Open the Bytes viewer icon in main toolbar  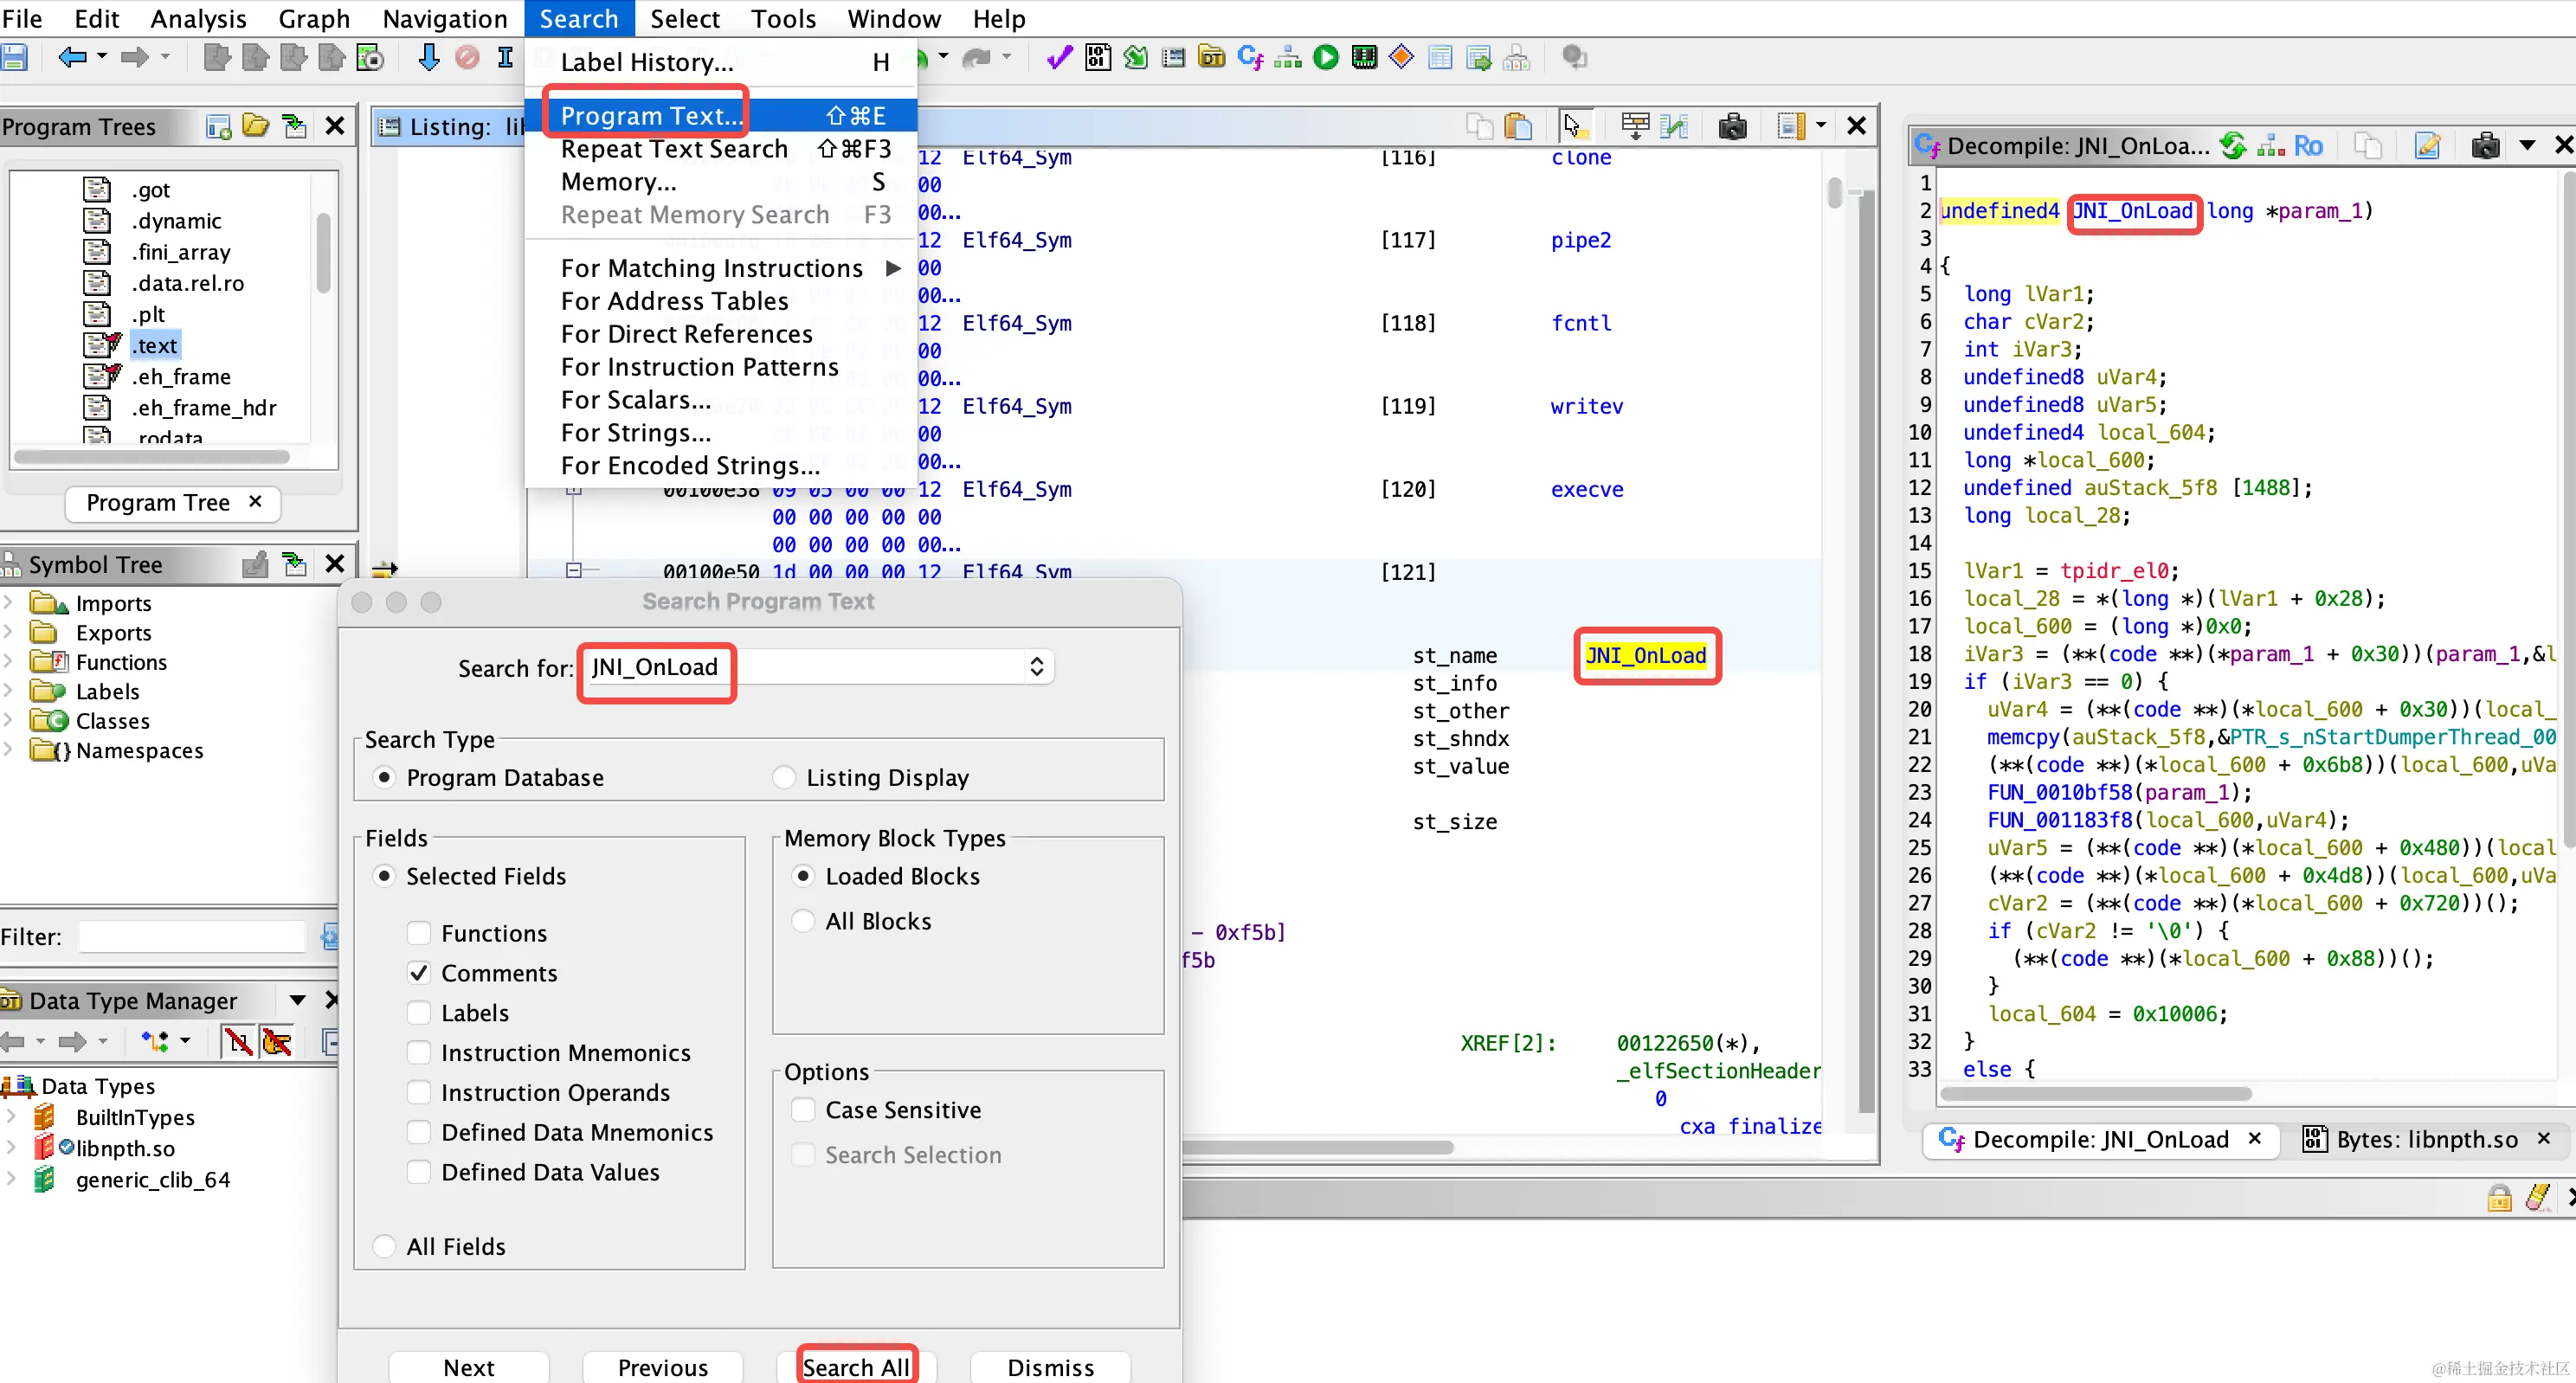coord(1097,58)
